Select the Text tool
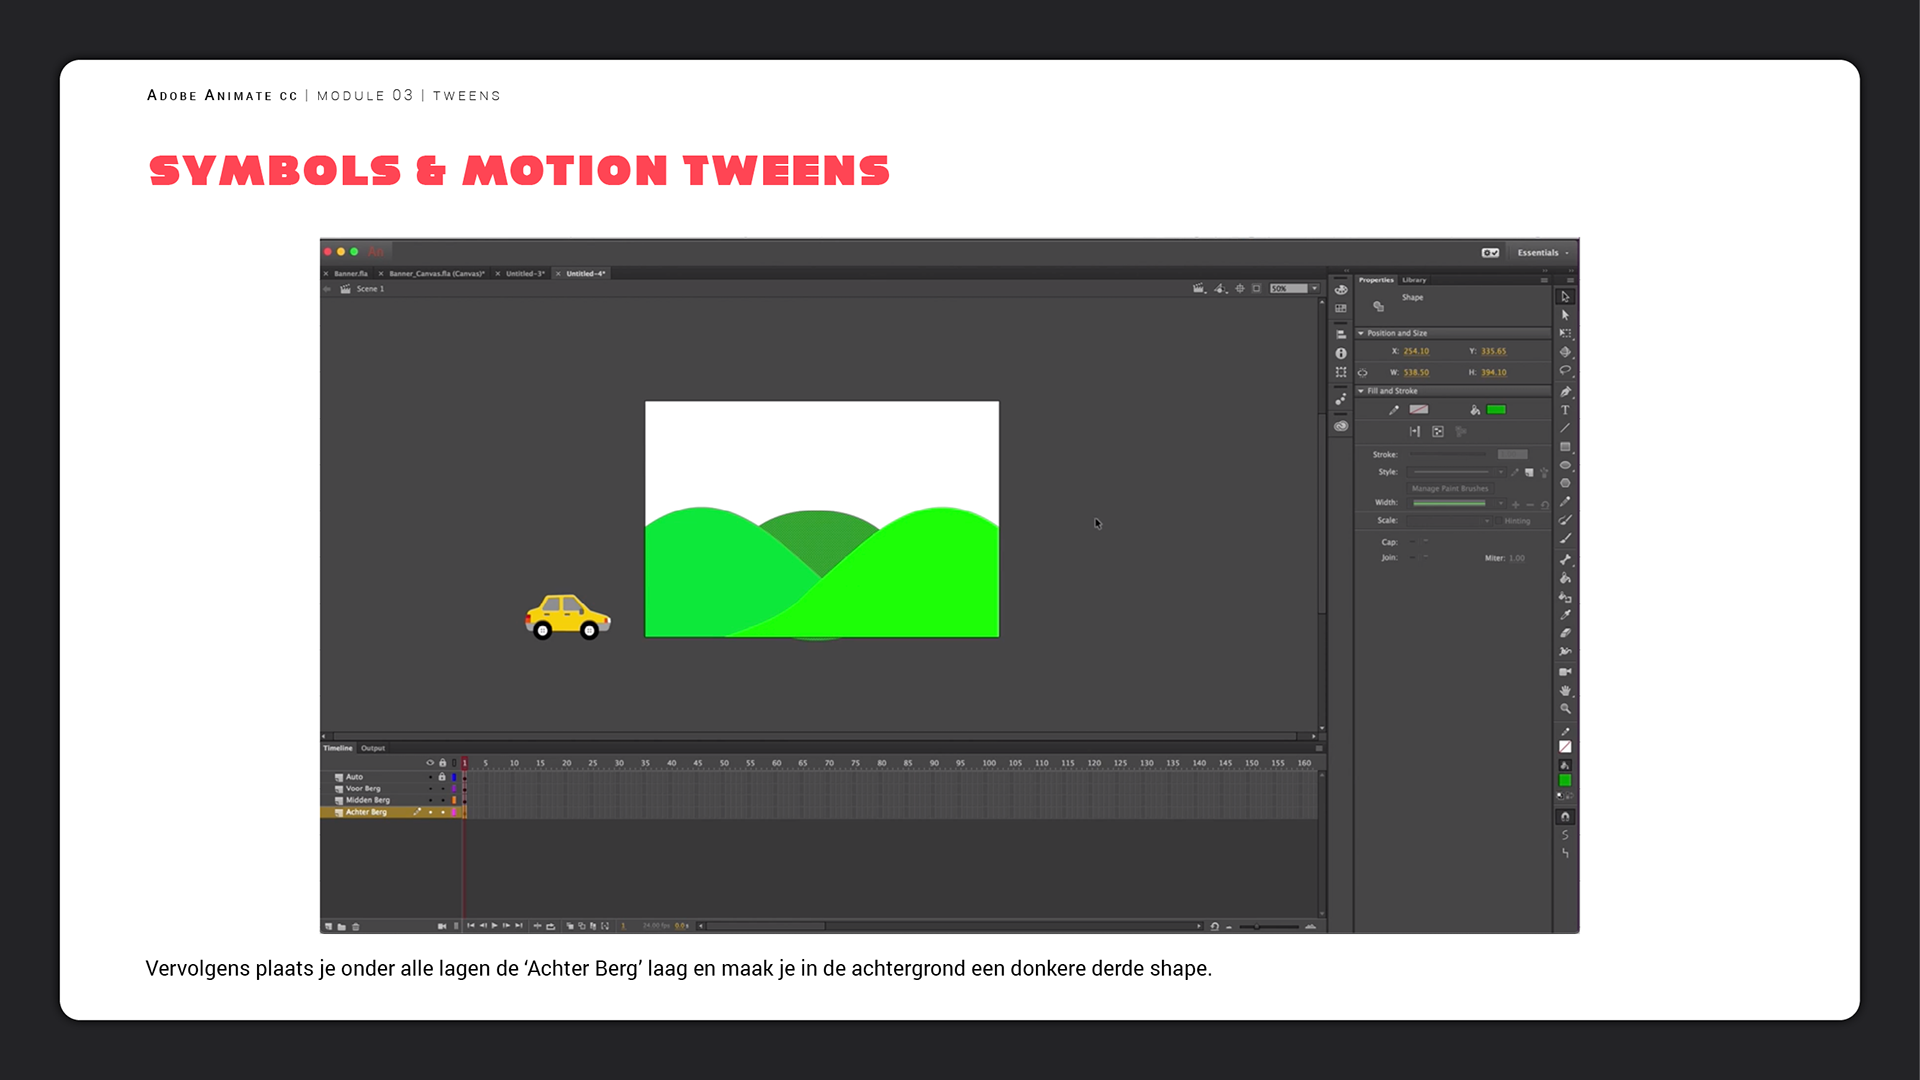Viewport: 1920px width, 1080px height. tap(1565, 410)
